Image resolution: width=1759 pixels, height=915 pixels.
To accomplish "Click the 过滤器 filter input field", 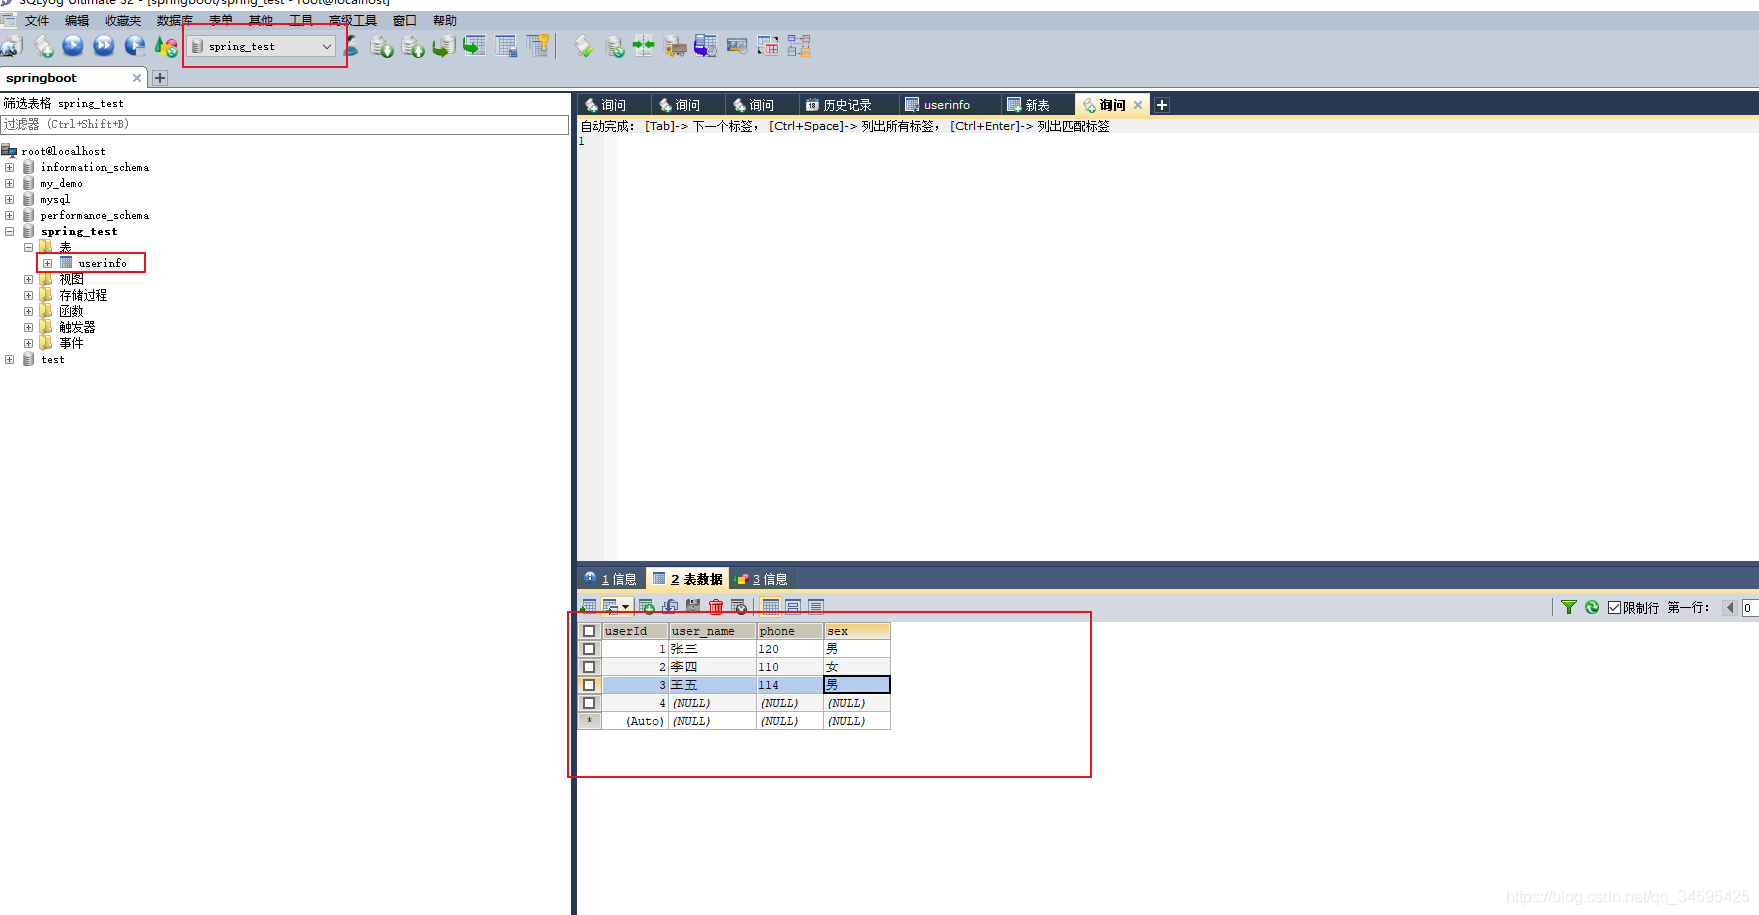I will (285, 124).
